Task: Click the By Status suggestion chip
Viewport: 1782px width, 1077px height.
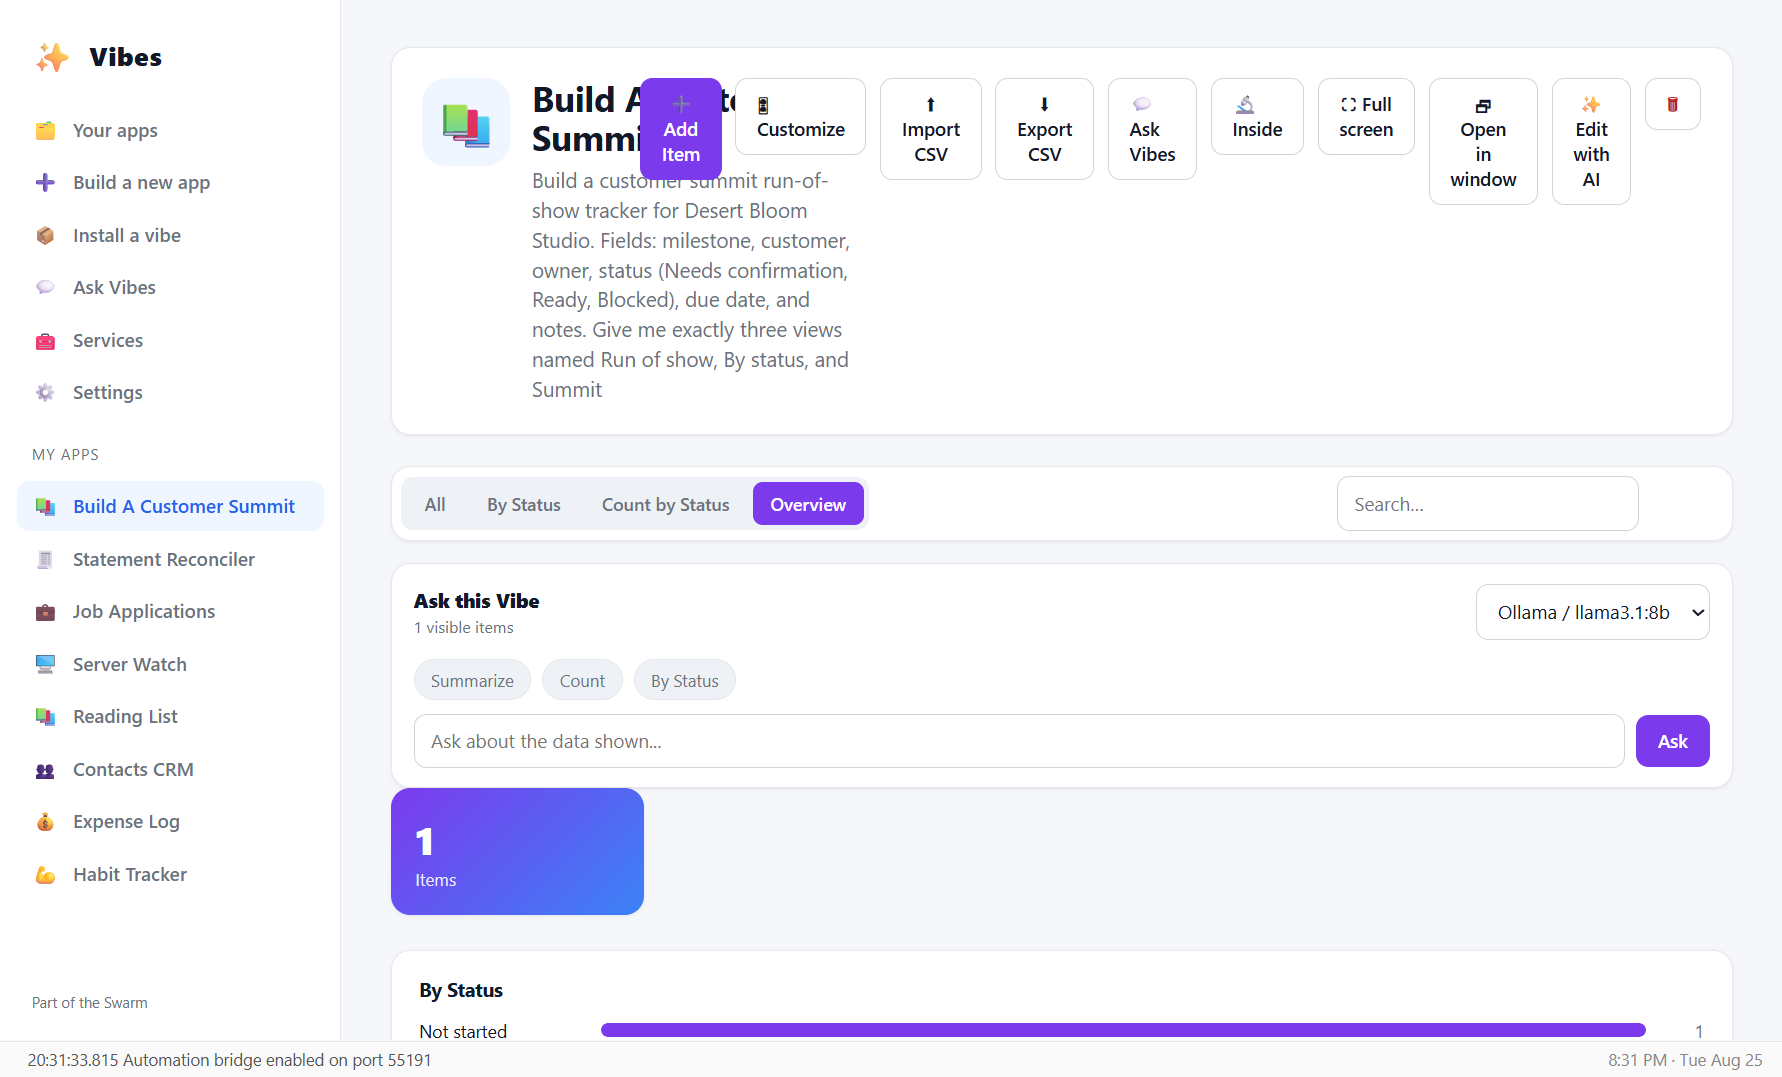Action: tap(684, 681)
